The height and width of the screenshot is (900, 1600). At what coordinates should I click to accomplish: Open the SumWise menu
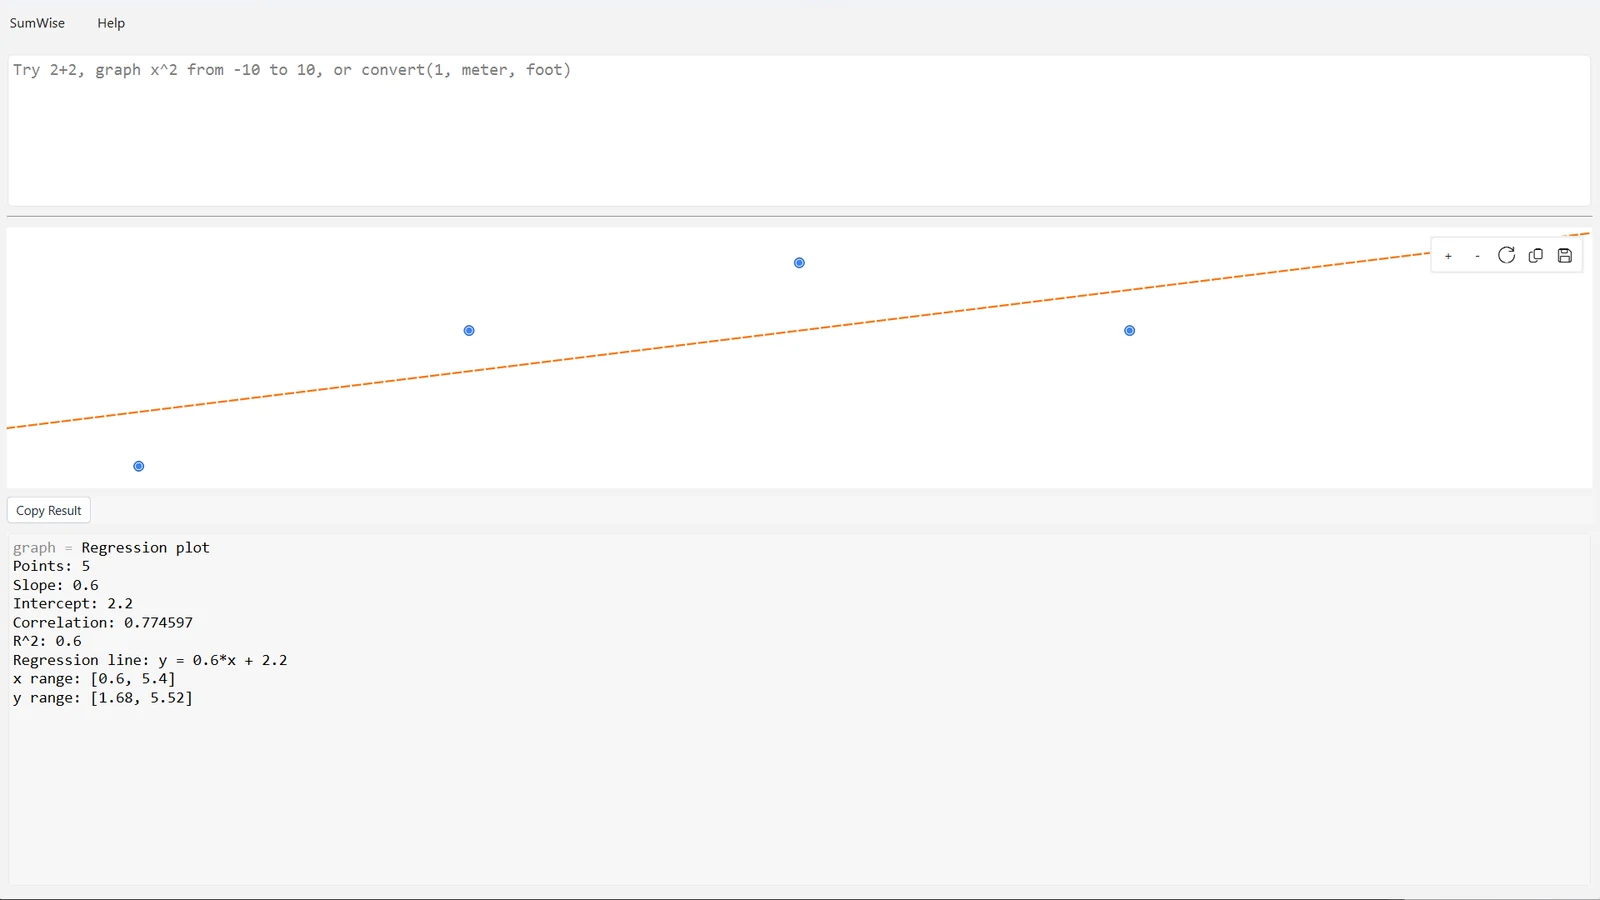[x=37, y=23]
